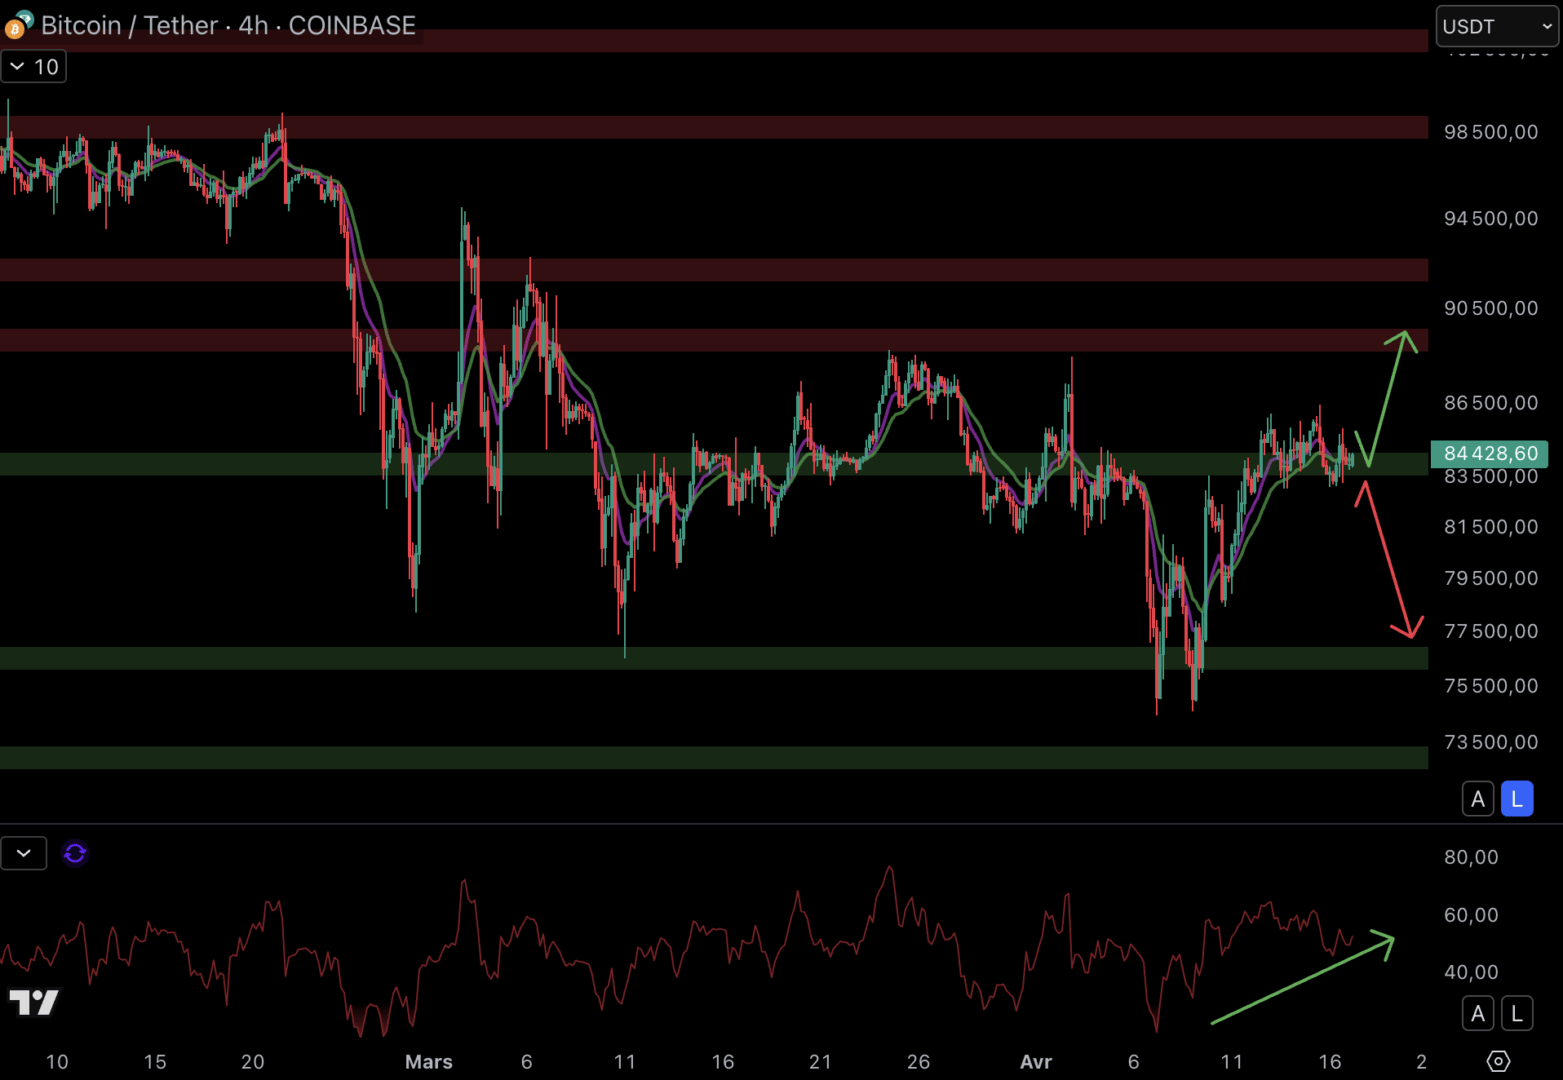
Task: Select the red resistance zone near 98 500
Action: click(714, 127)
